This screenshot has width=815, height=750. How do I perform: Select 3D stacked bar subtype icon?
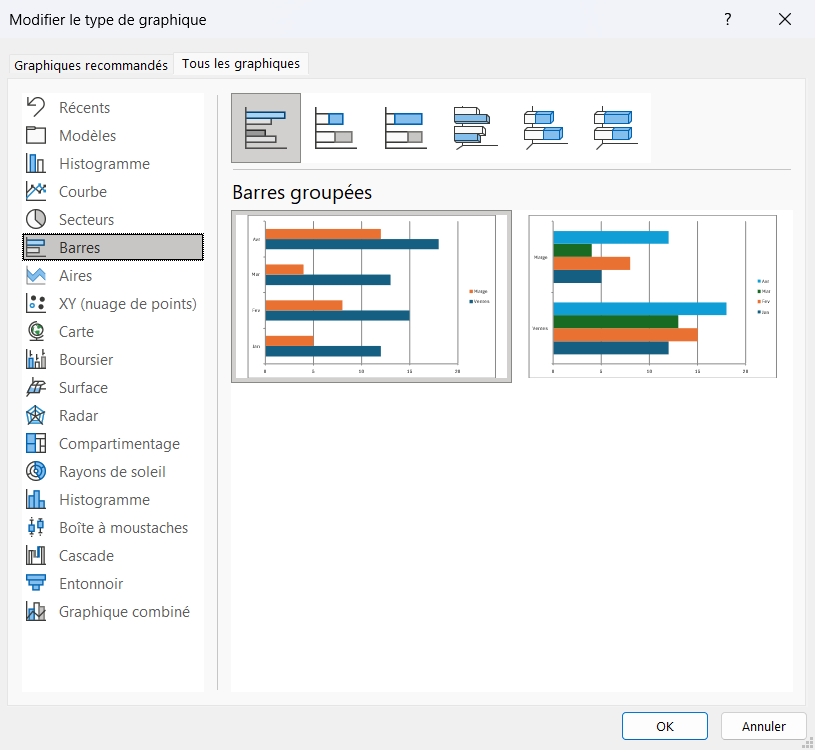click(x=545, y=128)
